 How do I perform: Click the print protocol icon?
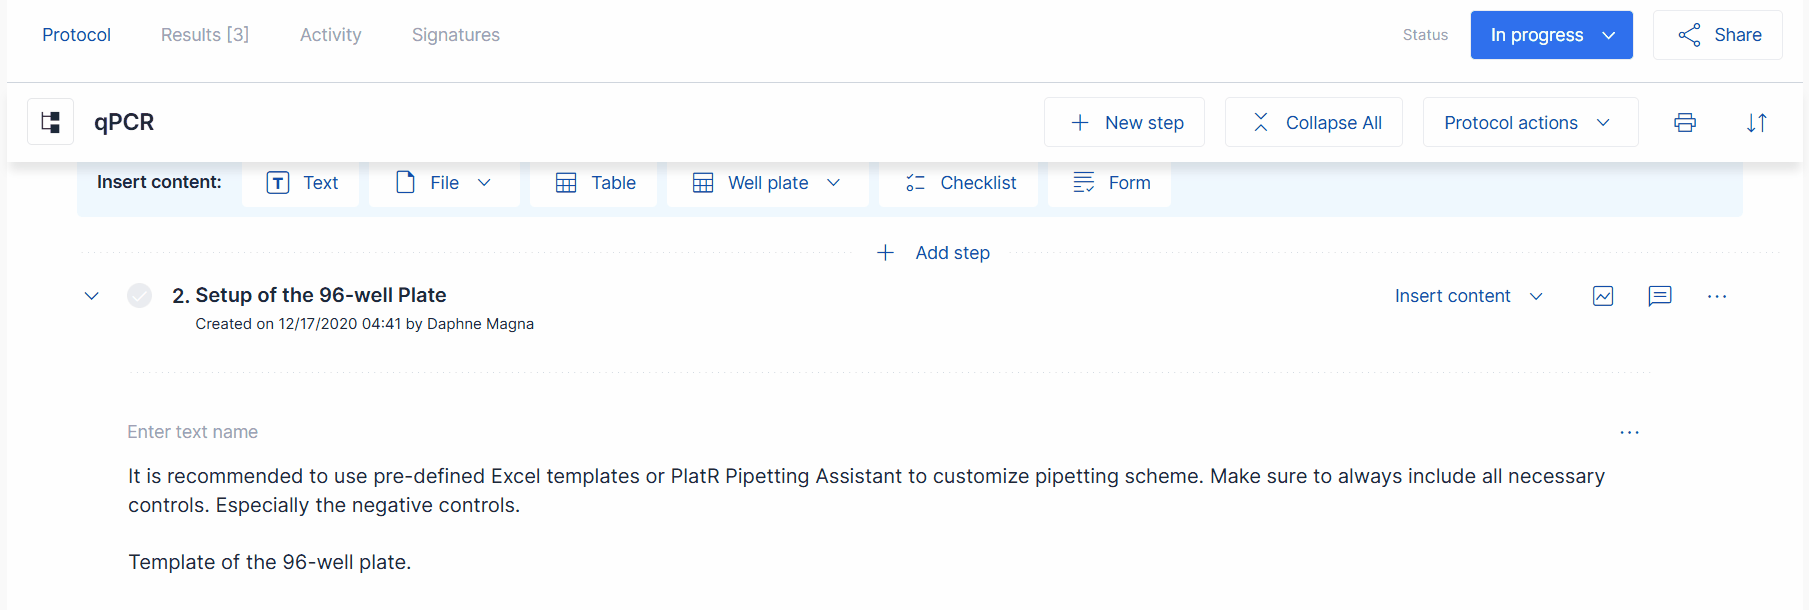point(1685,122)
